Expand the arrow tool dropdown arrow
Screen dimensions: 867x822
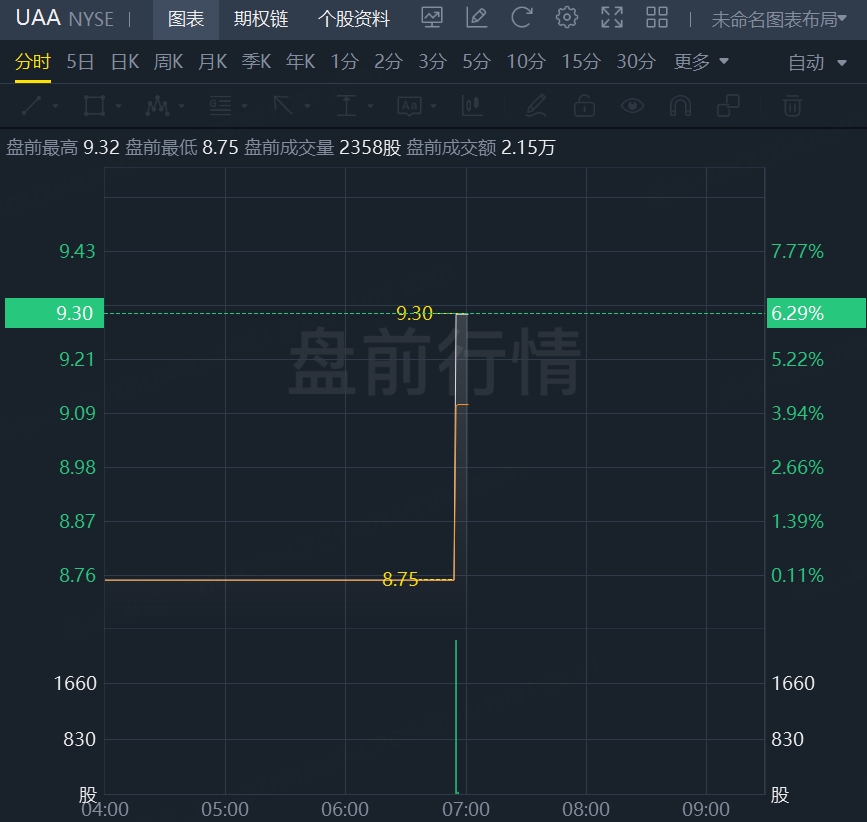click(307, 106)
